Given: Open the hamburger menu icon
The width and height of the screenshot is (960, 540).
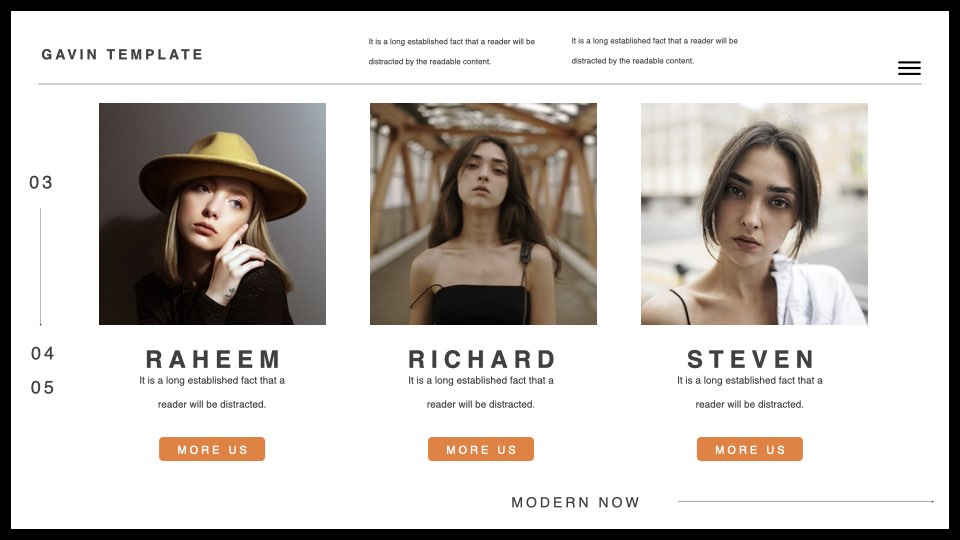Looking at the screenshot, I should (x=909, y=68).
